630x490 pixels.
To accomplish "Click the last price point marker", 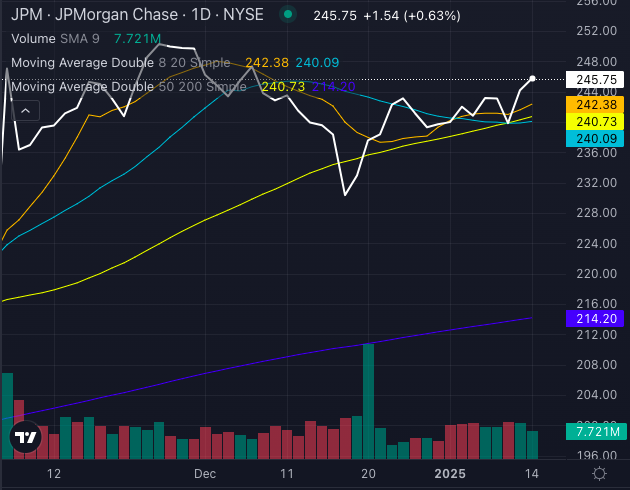I will pyautogui.click(x=532, y=78).
